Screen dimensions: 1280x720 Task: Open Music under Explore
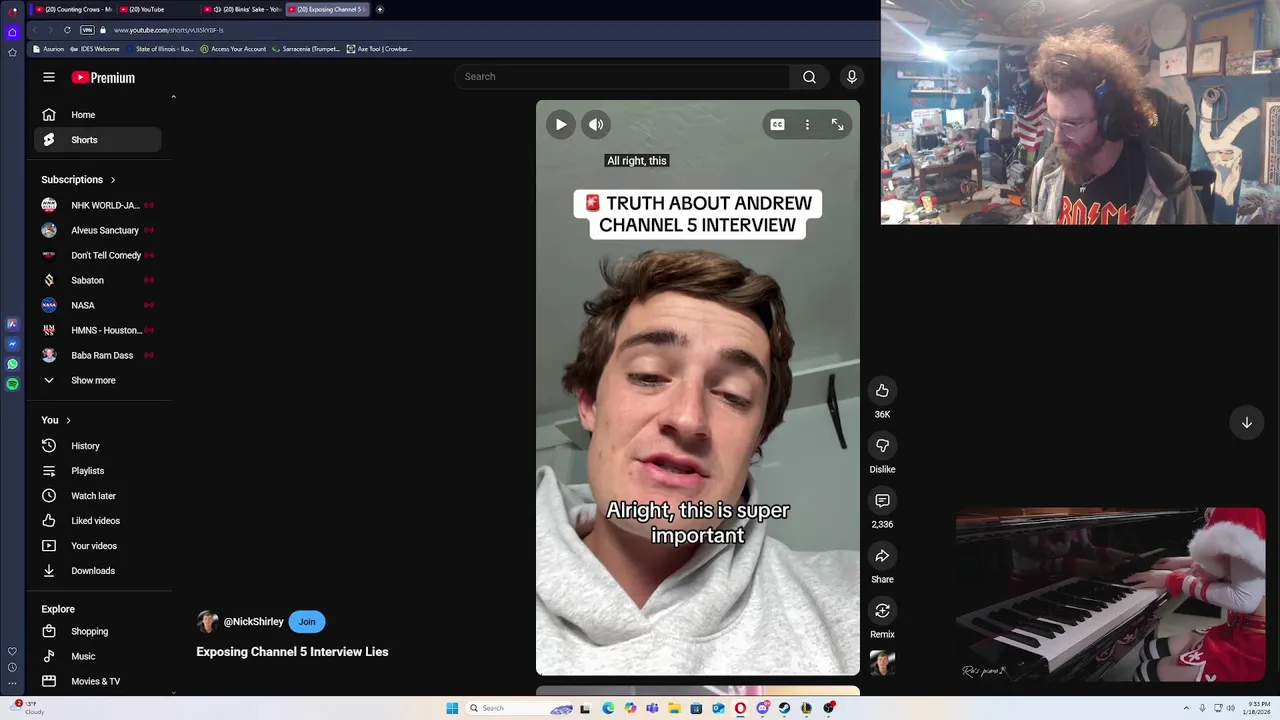coord(97,657)
